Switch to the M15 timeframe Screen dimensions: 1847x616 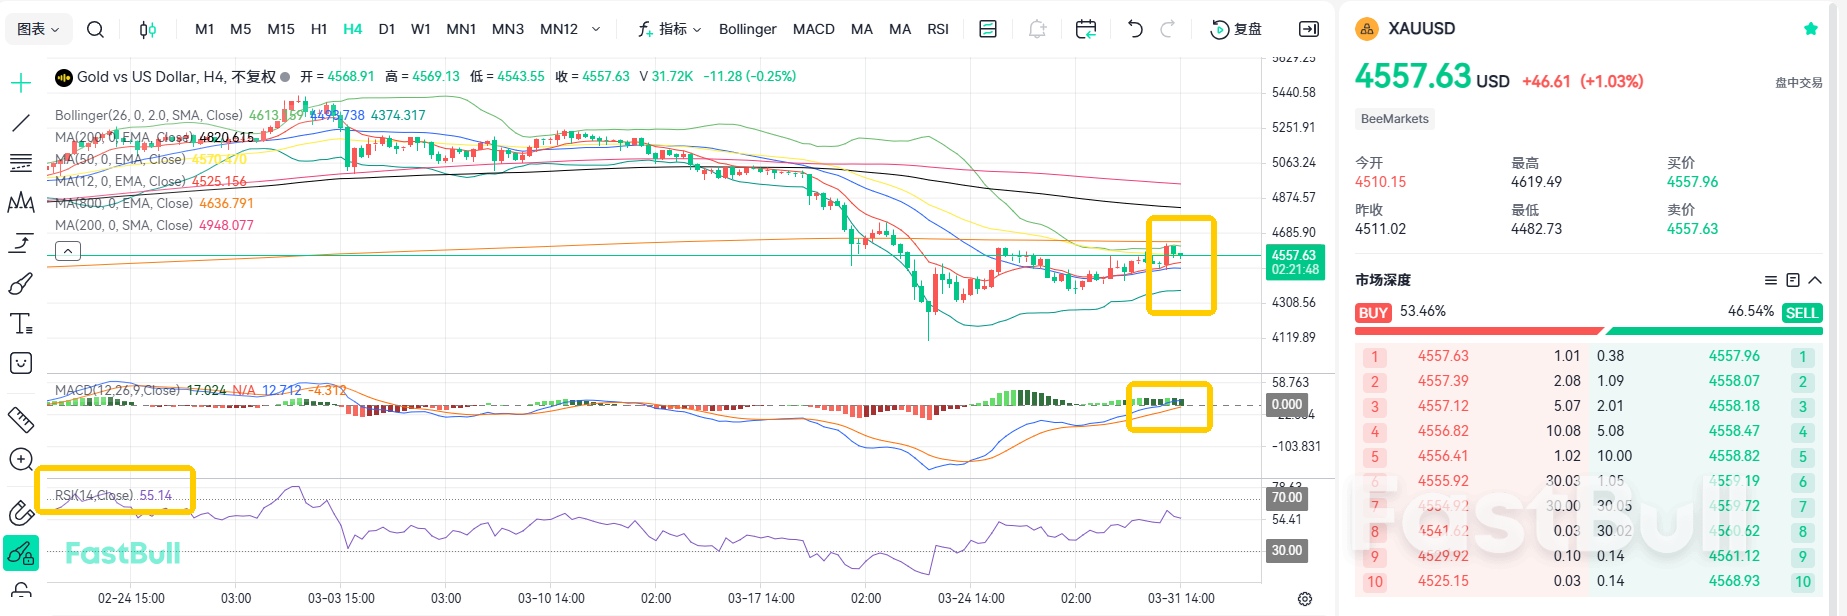pyautogui.click(x=280, y=29)
